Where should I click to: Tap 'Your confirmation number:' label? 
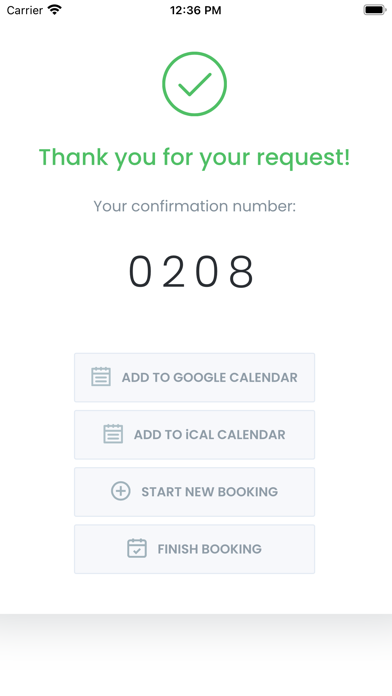(x=194, y=206)
